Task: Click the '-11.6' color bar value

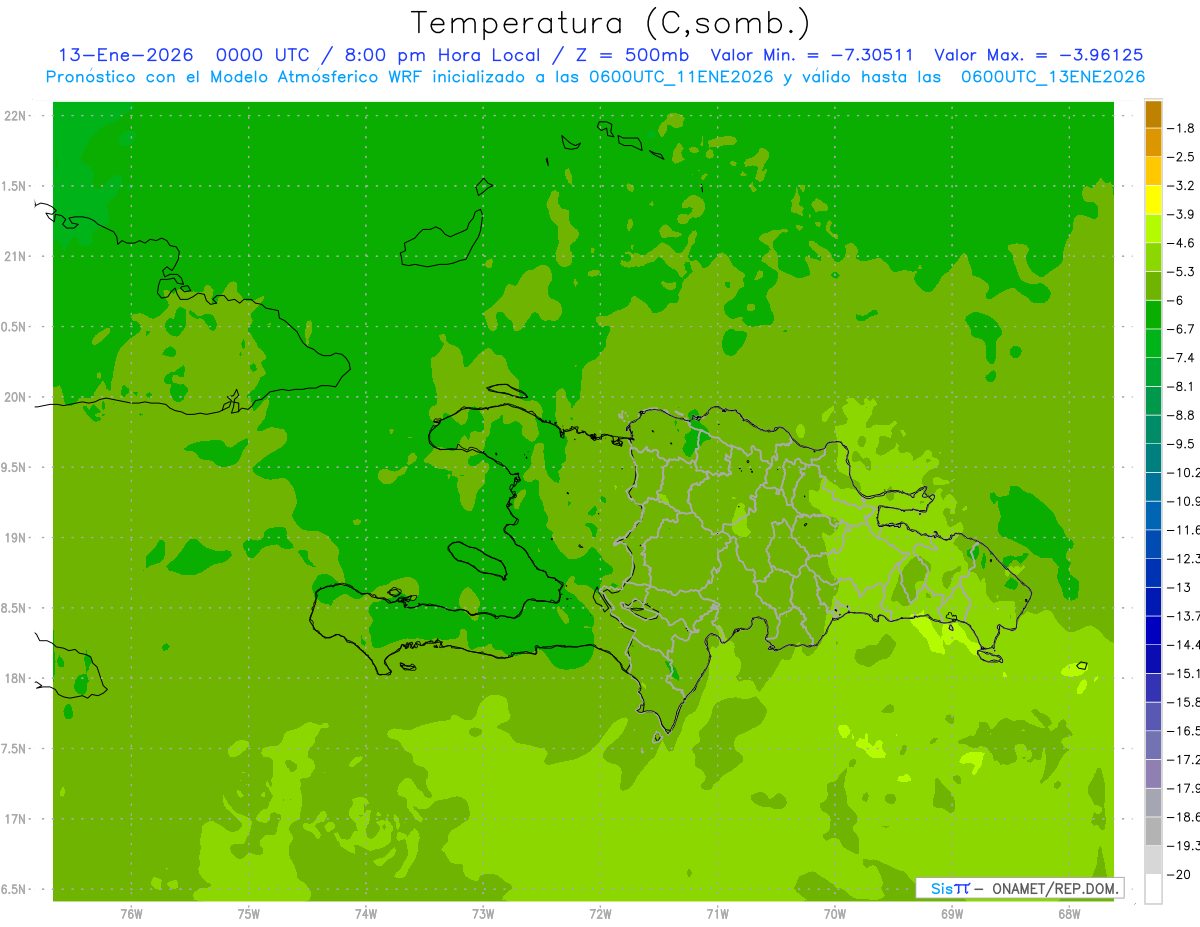Action: [x=1184, y=530]
